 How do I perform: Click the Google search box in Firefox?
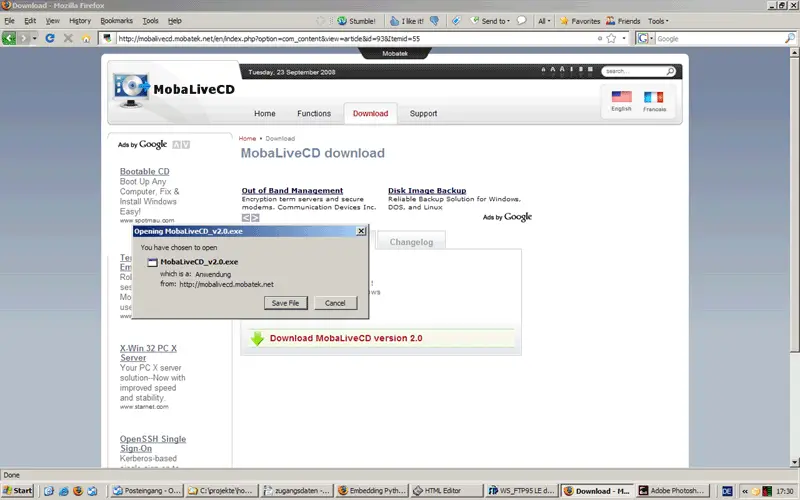point(719,38)
